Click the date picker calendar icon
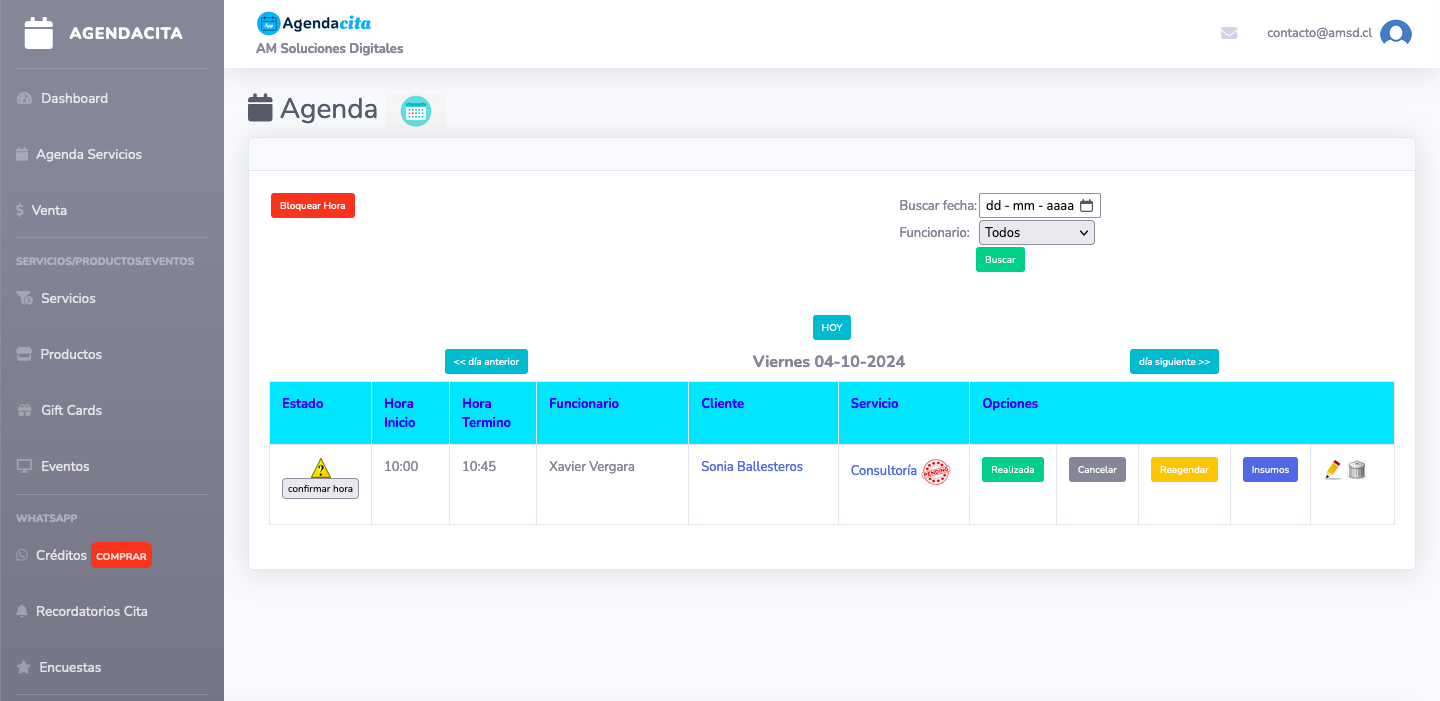This screenshot has height=701, width=1440. point(1087,206)
